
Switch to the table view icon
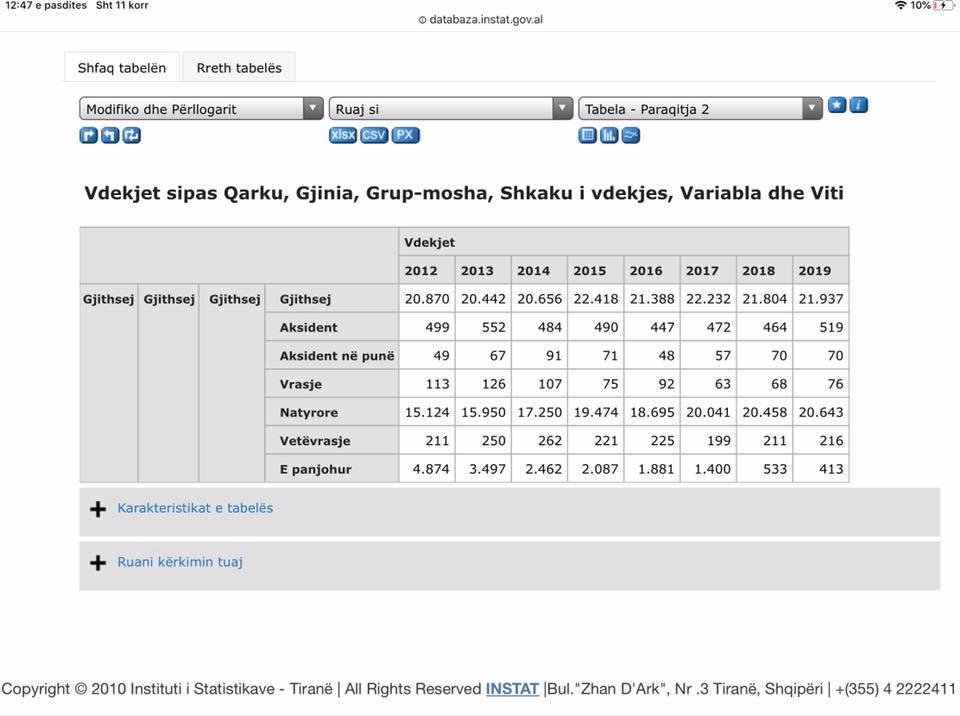pyautogui.click(x=588, y=135)
